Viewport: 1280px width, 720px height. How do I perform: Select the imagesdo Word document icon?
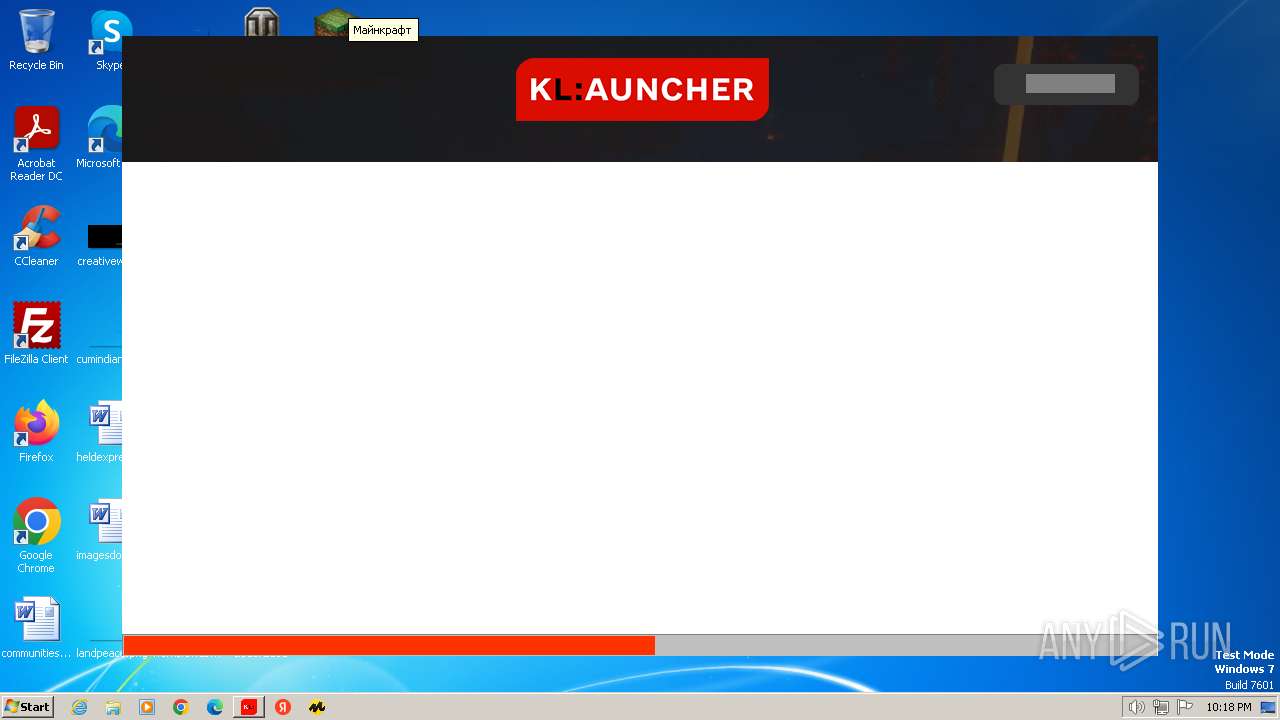[100, 530]
